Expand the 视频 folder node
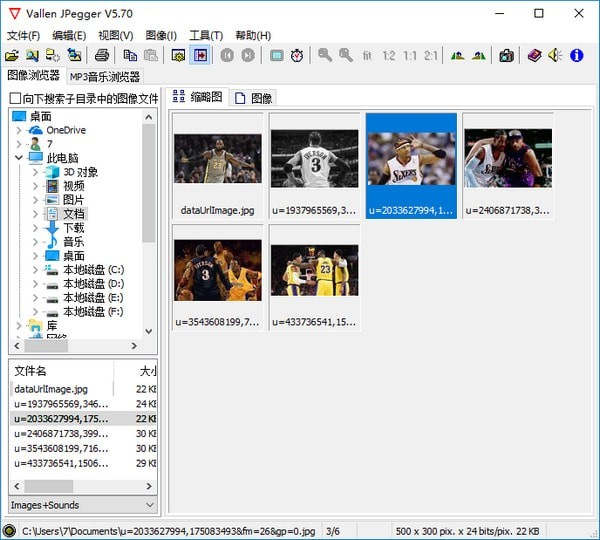Viewport: 600px width, 540px height. (36, 186)
